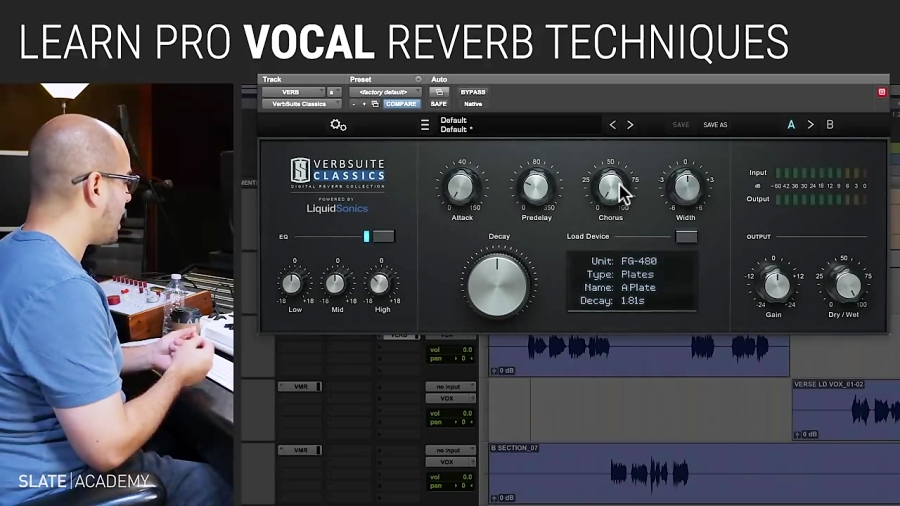This screenshot has height=506, width=900.
Task: Open the VerbSuite Classics plugin selector
Action: (x=302, y=104)
